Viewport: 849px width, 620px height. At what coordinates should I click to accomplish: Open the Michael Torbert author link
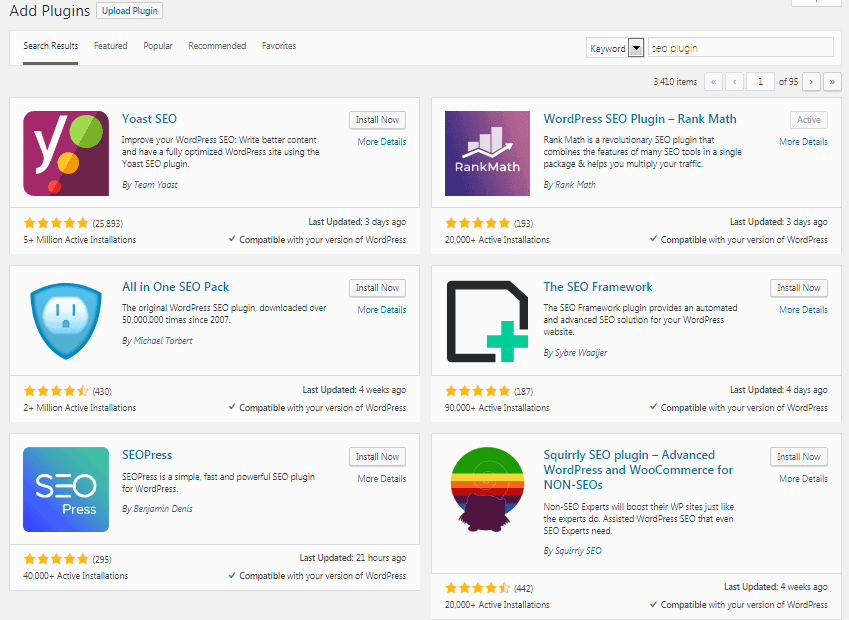(163, 341)
